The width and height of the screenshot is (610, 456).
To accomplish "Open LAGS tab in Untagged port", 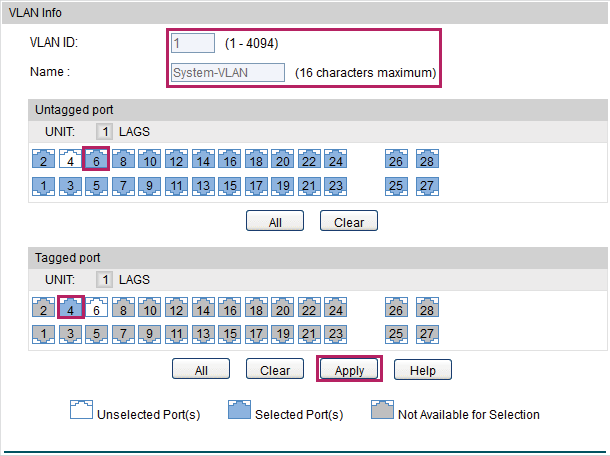I will 134,132.
